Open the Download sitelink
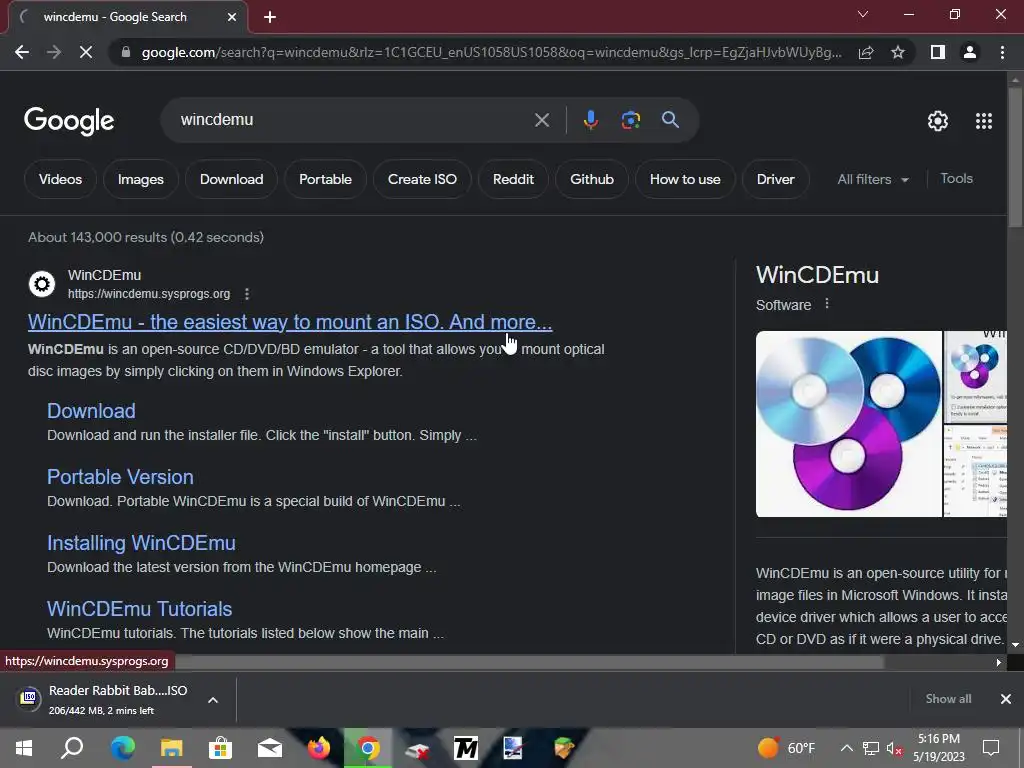This screenshot has width=1024, height=768. pyautogui.click(x=91, y=411)
